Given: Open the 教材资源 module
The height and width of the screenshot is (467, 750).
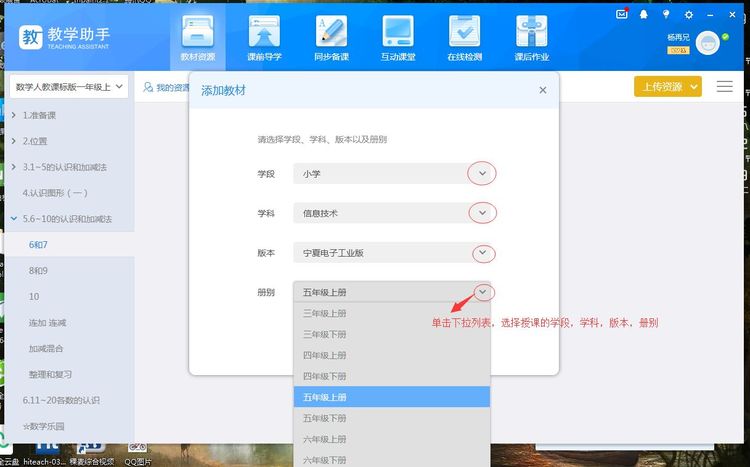Looking at the screenshot, I should 196,37.
